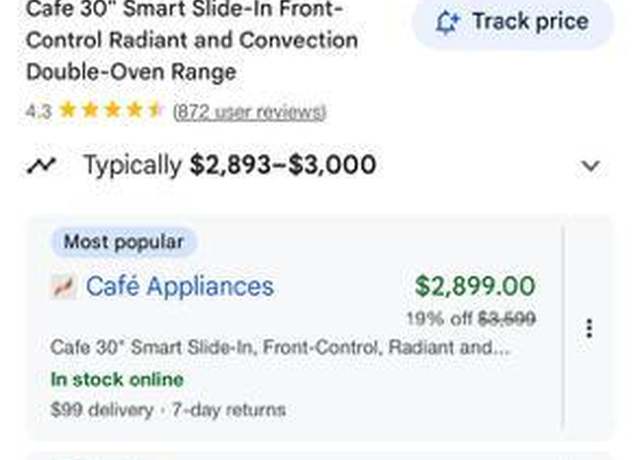The width and height of the screenshot is (640, 460).
Task: Click the product title heading text
Action: click(x=192, y=41)
